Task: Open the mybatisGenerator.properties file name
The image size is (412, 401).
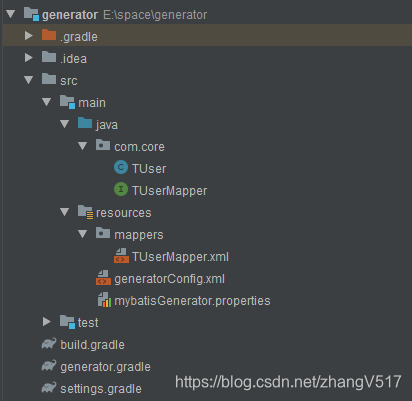Action: [x=192, y=301]
